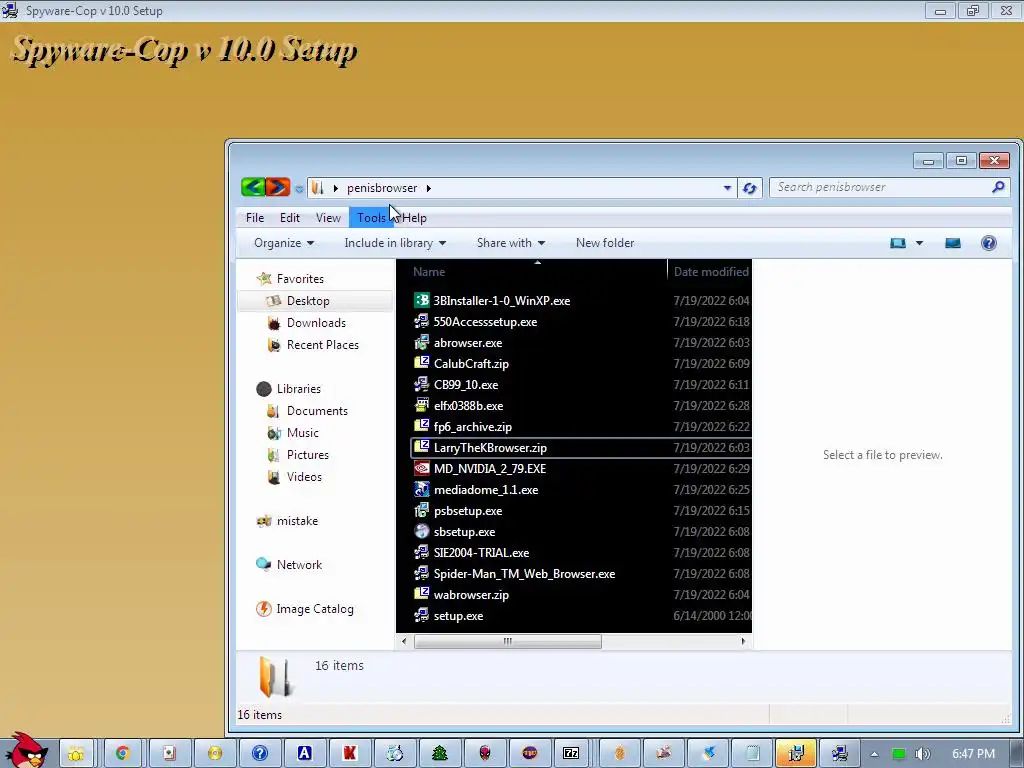This screenshot has height=768, width=1024.
Task: Select the file LarryTheKBrowser.zip
Action: point(490,448)
